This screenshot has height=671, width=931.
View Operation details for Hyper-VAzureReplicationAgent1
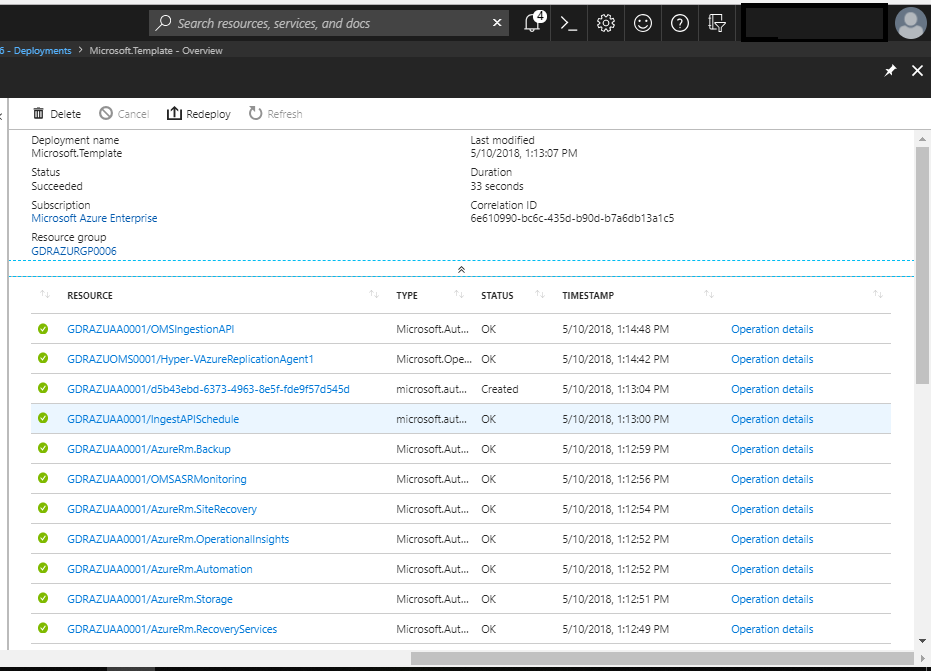[772, 359]
